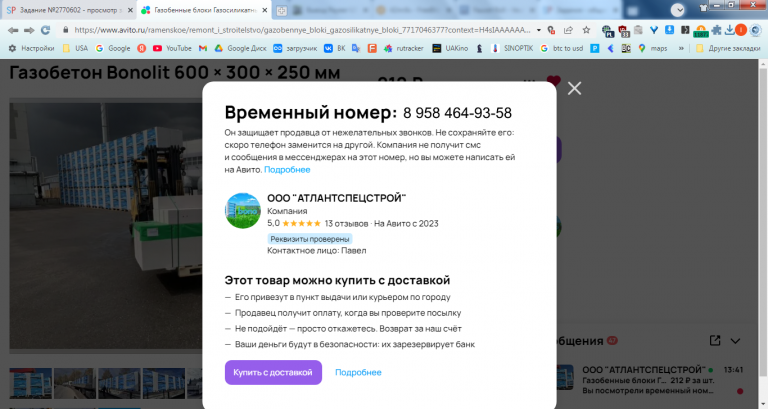Select the fourth gallery thumbnail
The image size is (768, 409).
click(x=164, y=383)
